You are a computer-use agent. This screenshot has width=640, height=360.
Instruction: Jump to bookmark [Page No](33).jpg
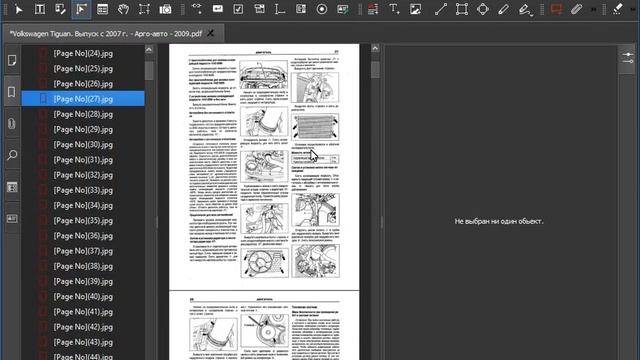pyautogui.click(x=83, y=190)
